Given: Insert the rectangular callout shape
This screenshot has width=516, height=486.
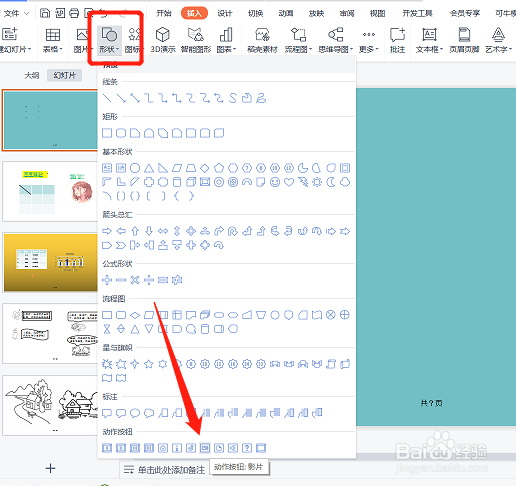Looking at the screenshot, I should tap(107, 413).
